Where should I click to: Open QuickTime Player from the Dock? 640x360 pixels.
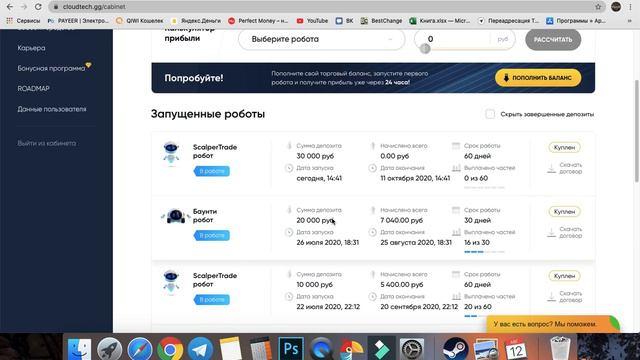pyautogui.click(x=321, y=349)
